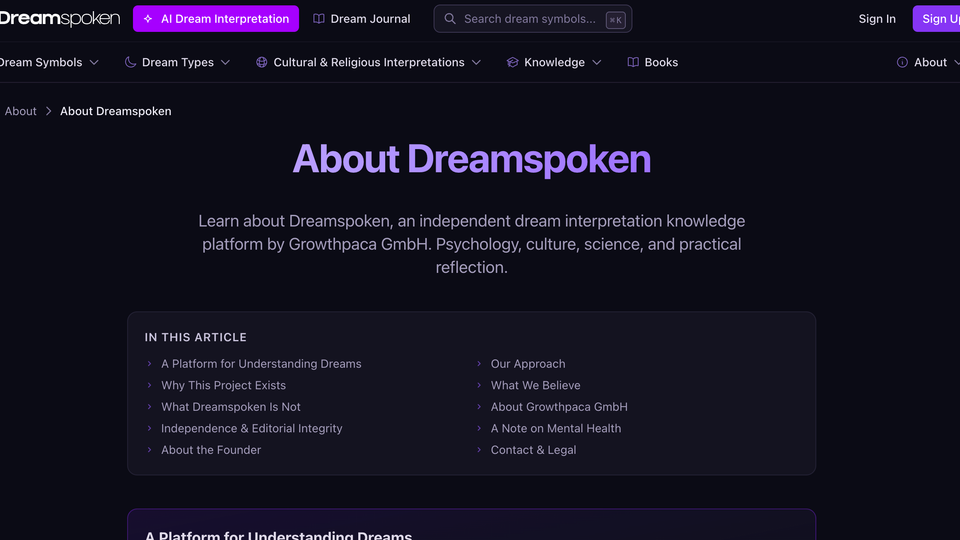The width and height of the screenshot is (960, 540).
Task: Open the About menu in navigation
Action: click(x=930, y=62)
